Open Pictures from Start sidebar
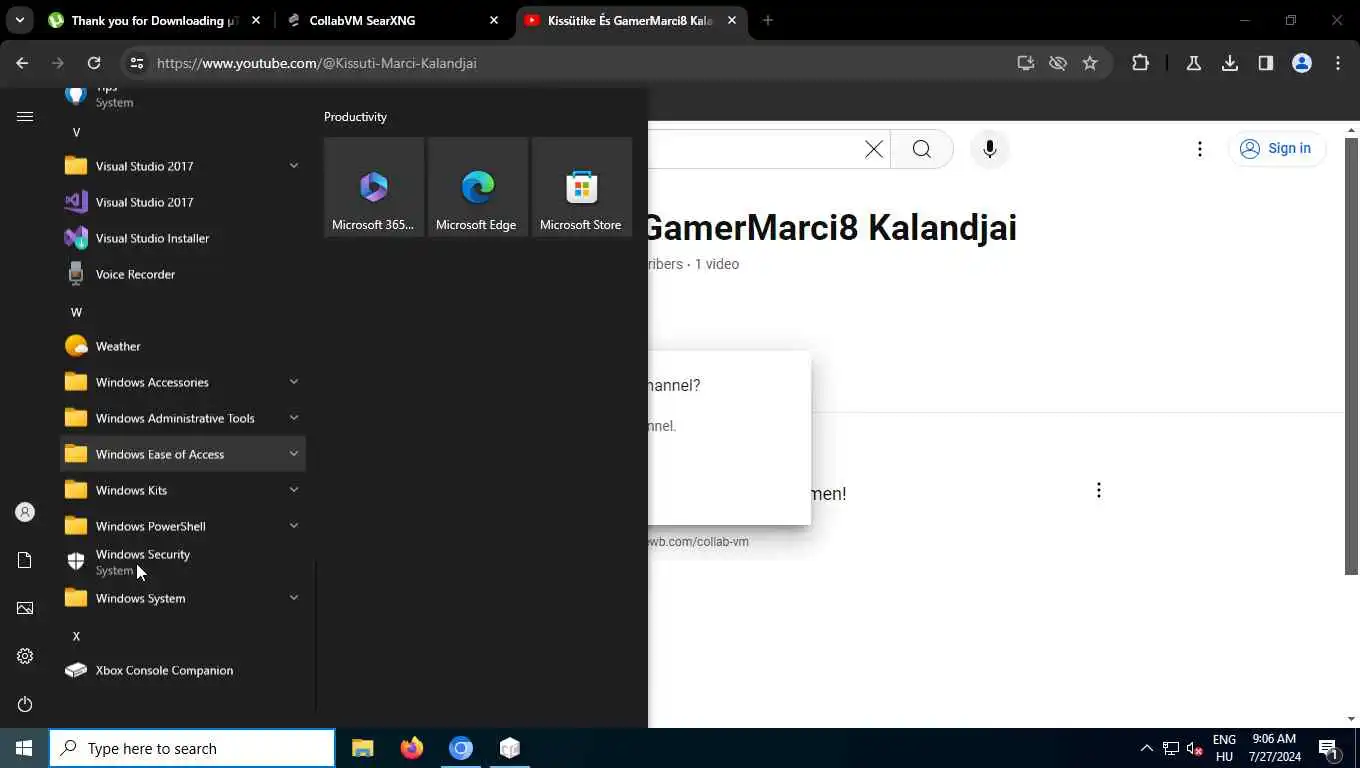 pos(25,608)
